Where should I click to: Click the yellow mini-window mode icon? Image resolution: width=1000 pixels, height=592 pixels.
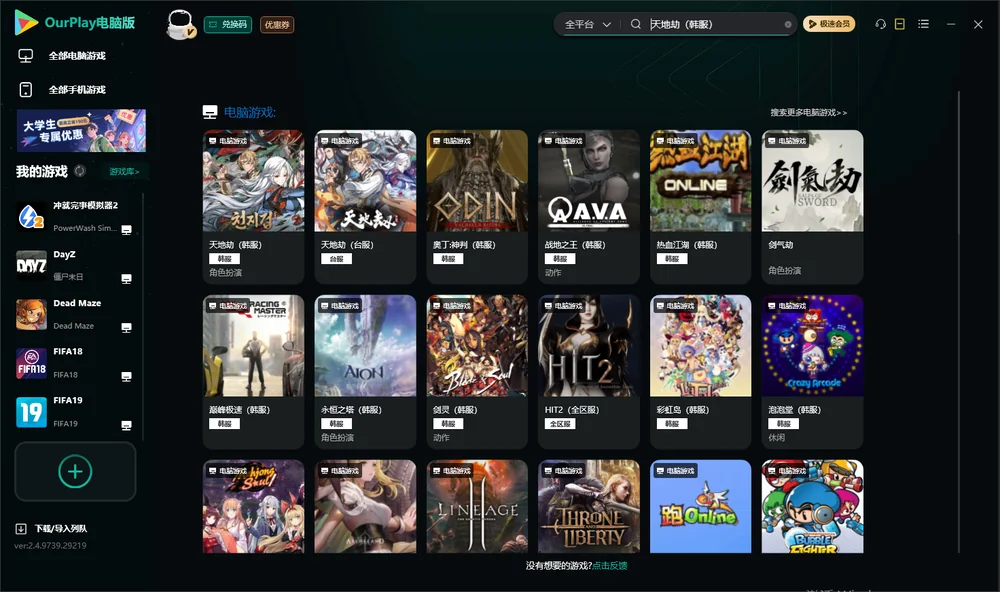(x=900, y=24)
